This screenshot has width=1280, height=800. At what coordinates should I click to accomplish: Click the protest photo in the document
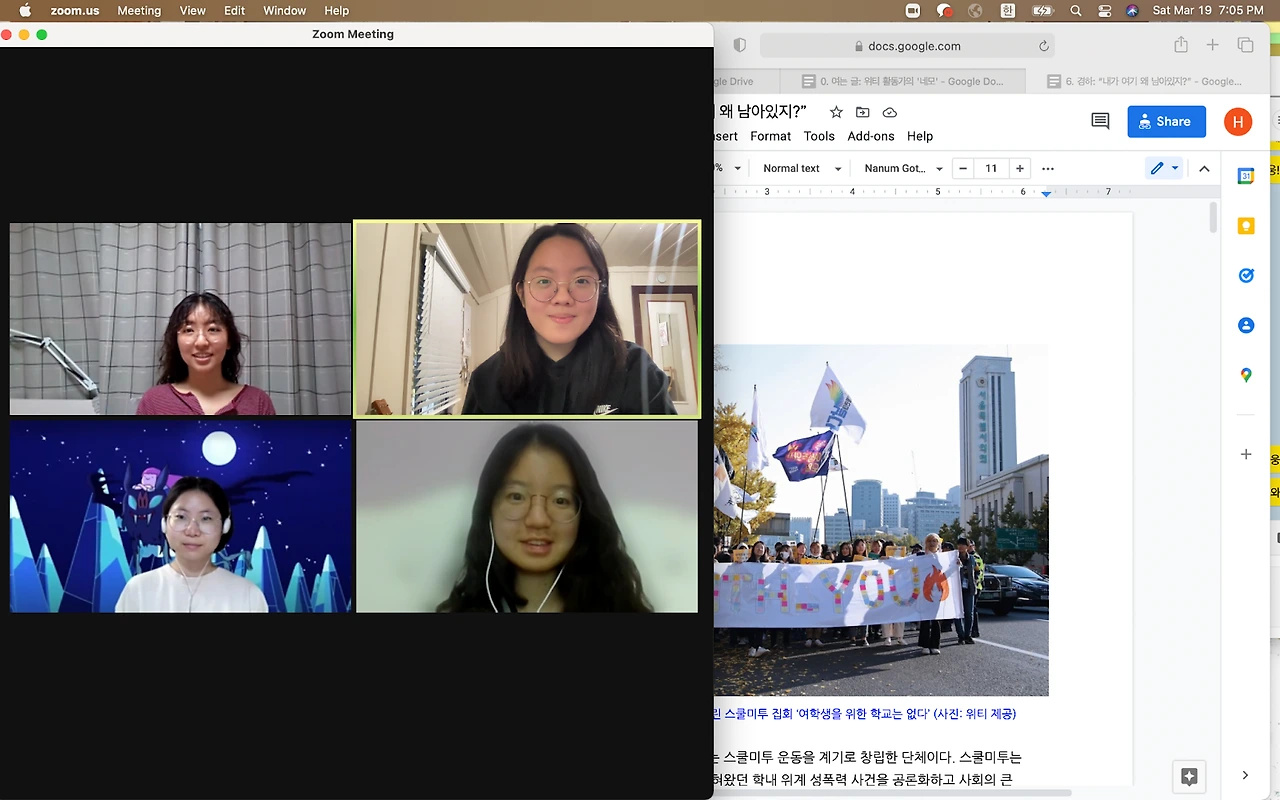click(x=881, y=520)
